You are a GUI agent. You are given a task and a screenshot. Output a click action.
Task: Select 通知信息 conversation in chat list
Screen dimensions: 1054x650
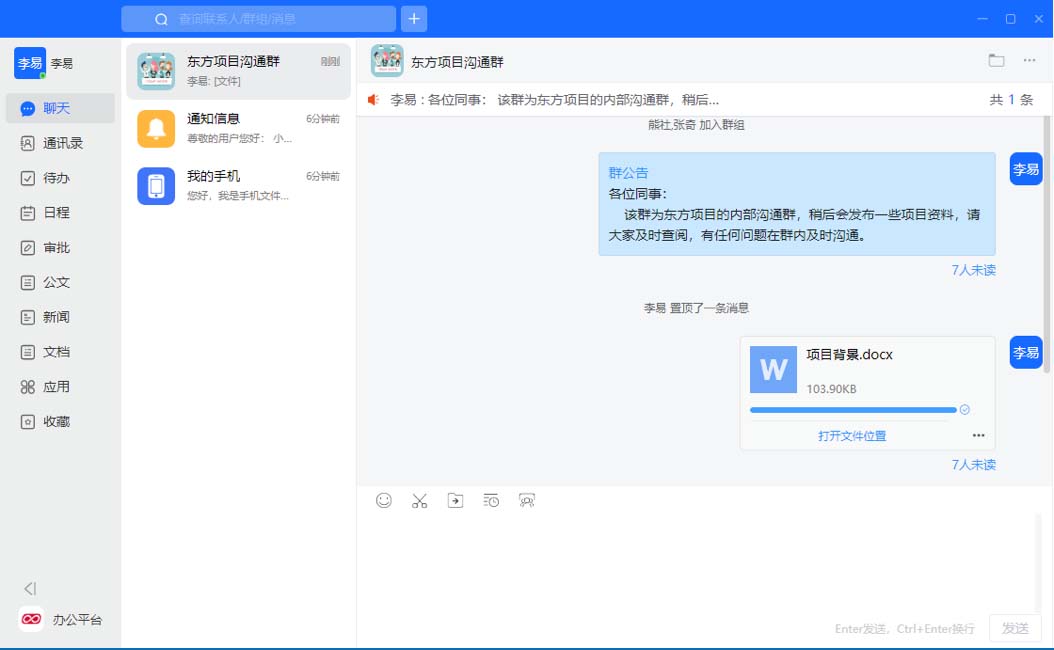pos(238,128)
